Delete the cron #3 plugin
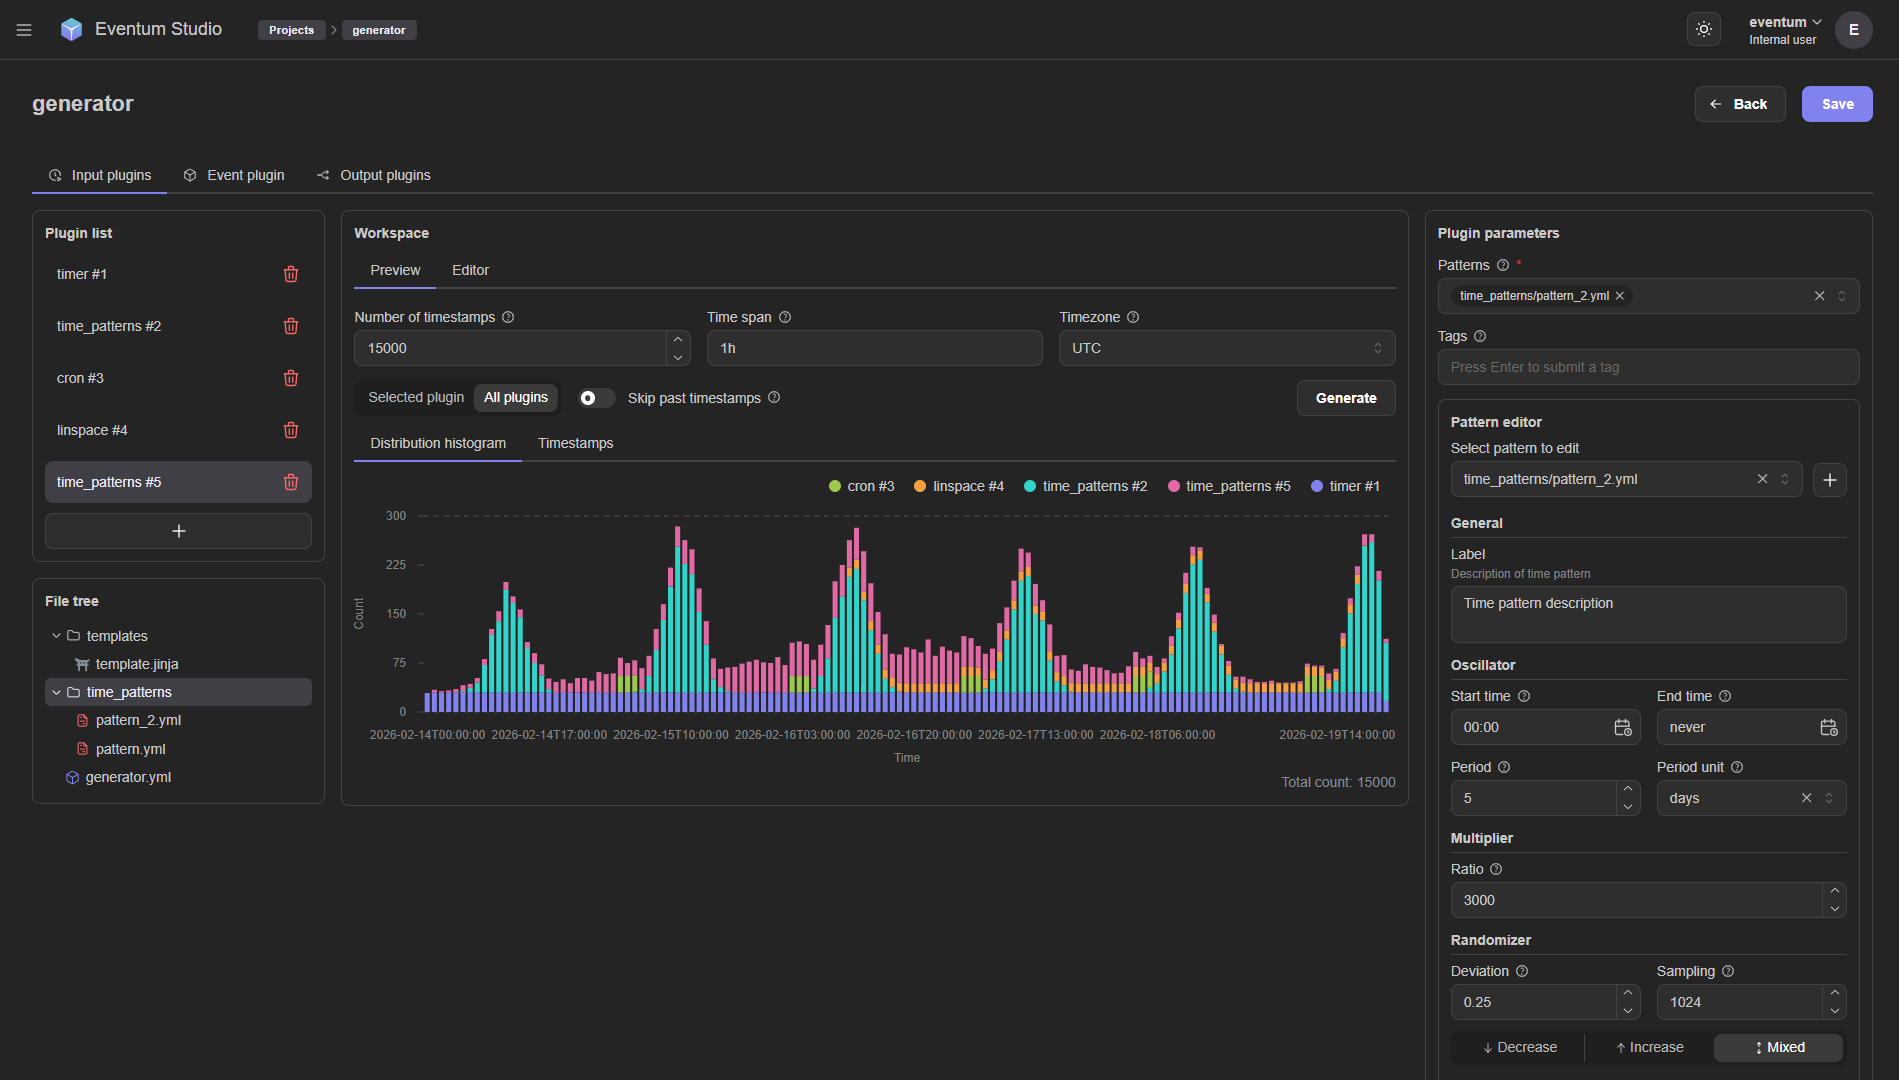1899x1080 pixels. pos(291,378)
